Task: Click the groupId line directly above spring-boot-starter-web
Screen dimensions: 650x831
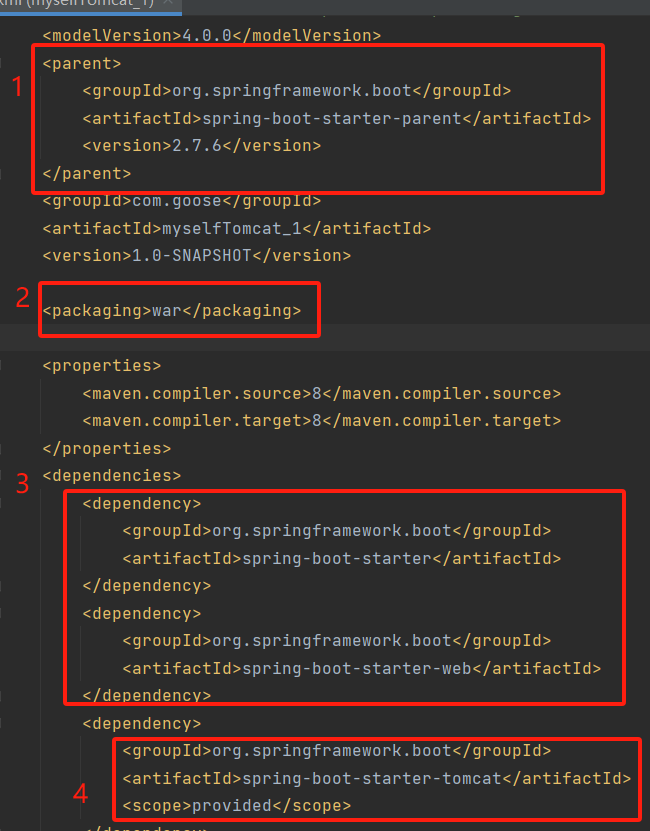Action: (337, 641)
